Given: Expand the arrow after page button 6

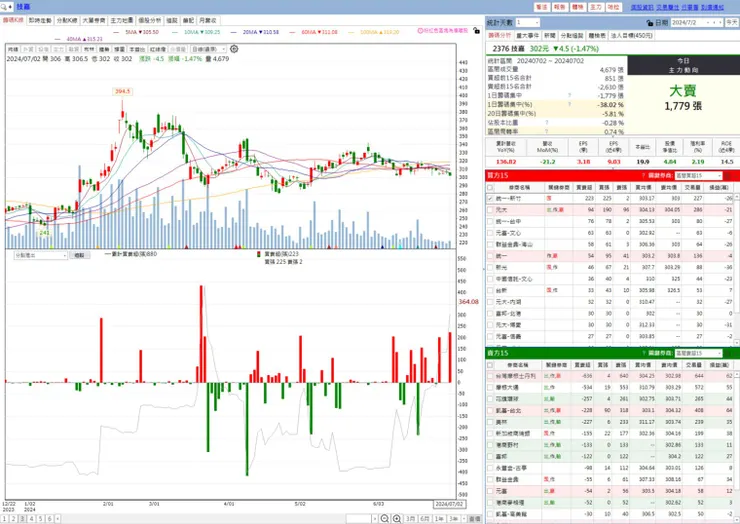Looking at the screenshot, I should pyautogui.click(x=58, y=519).
